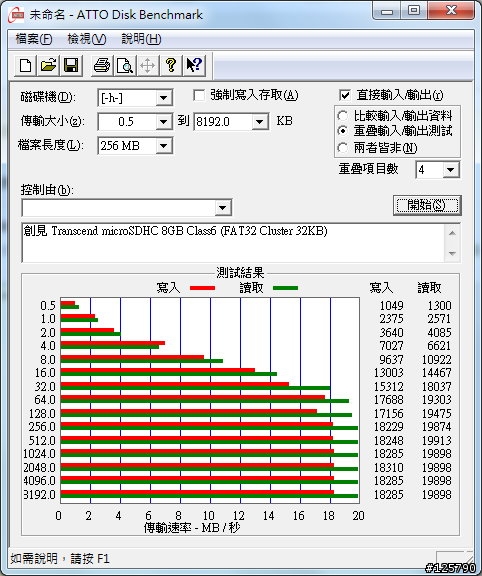This screenshot has width=482, height=576.
Task: Click the description box scroll up arrow
Action: 452,233
